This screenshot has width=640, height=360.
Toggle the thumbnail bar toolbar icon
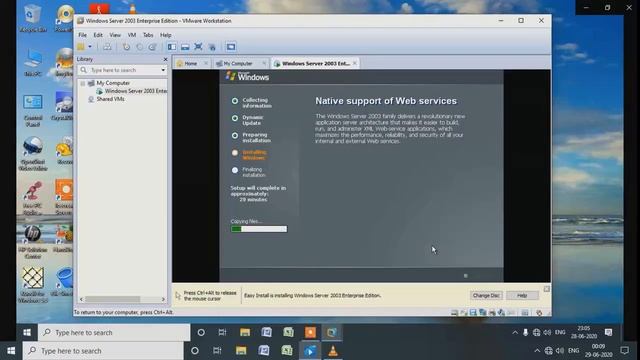click(185, 47)
